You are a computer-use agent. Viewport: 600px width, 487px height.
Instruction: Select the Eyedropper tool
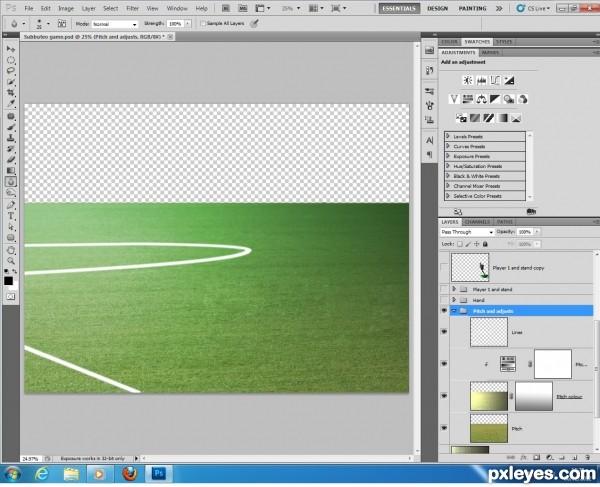tap(11, 104)
